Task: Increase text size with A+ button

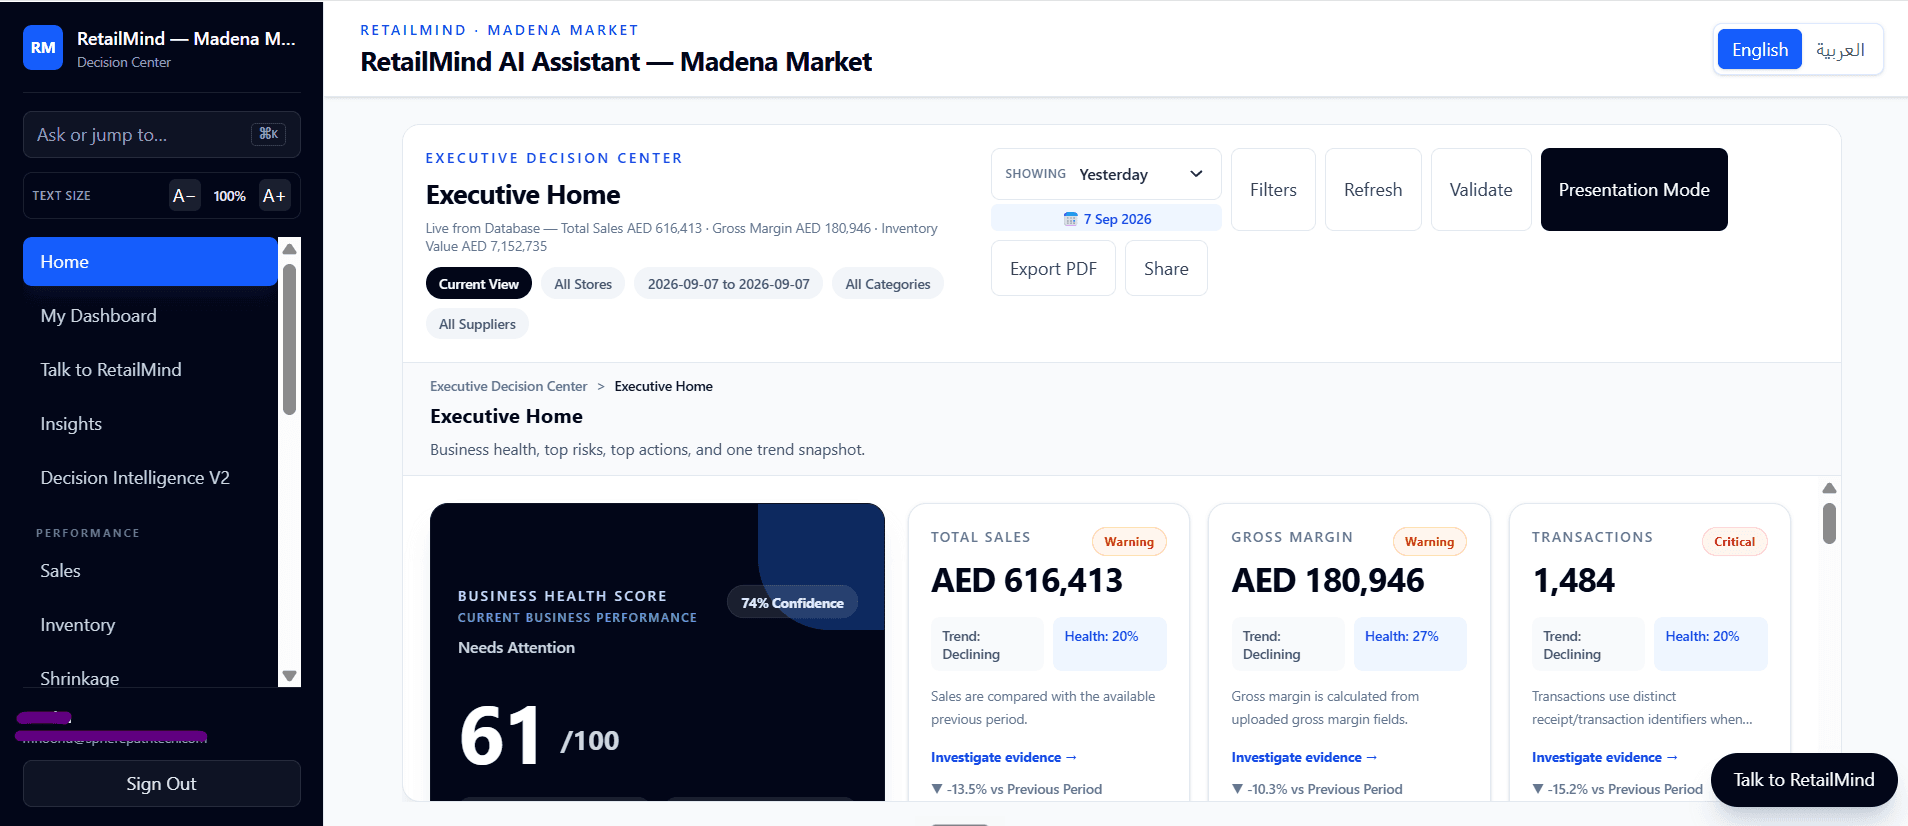Action: click(274, 196)
